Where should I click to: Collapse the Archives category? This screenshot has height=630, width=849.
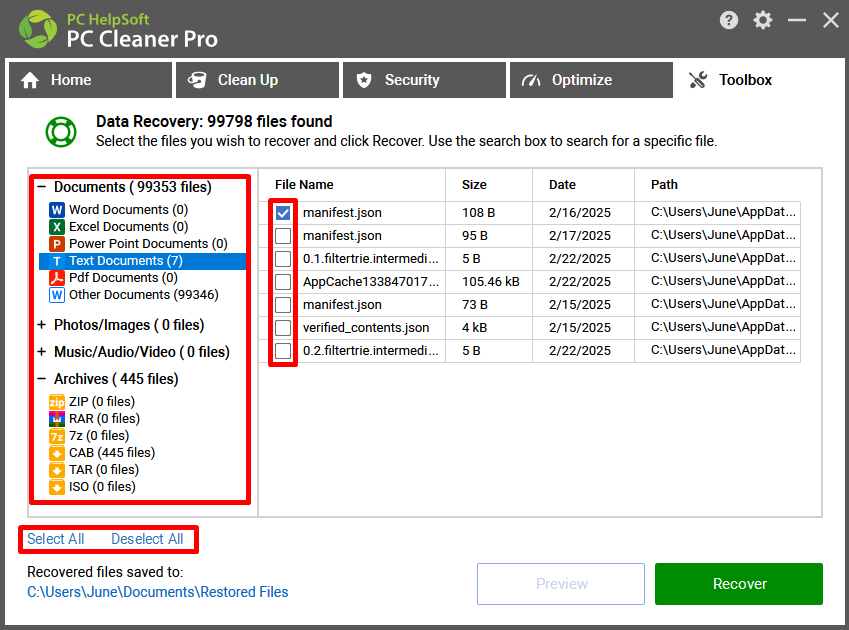point(42,379)
